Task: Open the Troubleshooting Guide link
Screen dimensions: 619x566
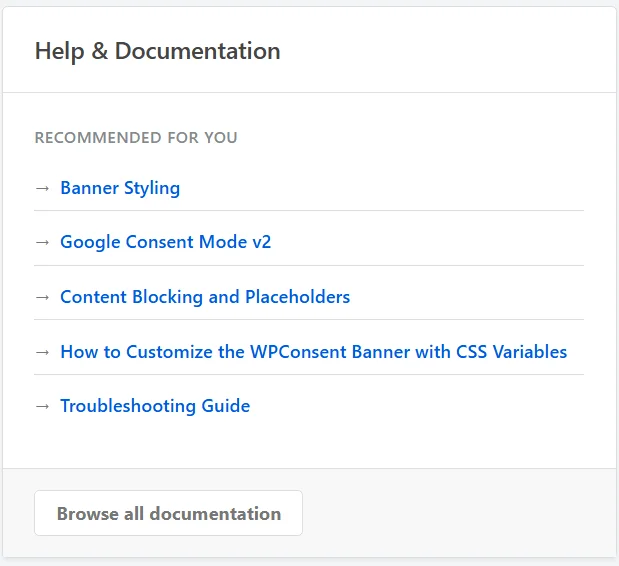Action: [155, 406]
